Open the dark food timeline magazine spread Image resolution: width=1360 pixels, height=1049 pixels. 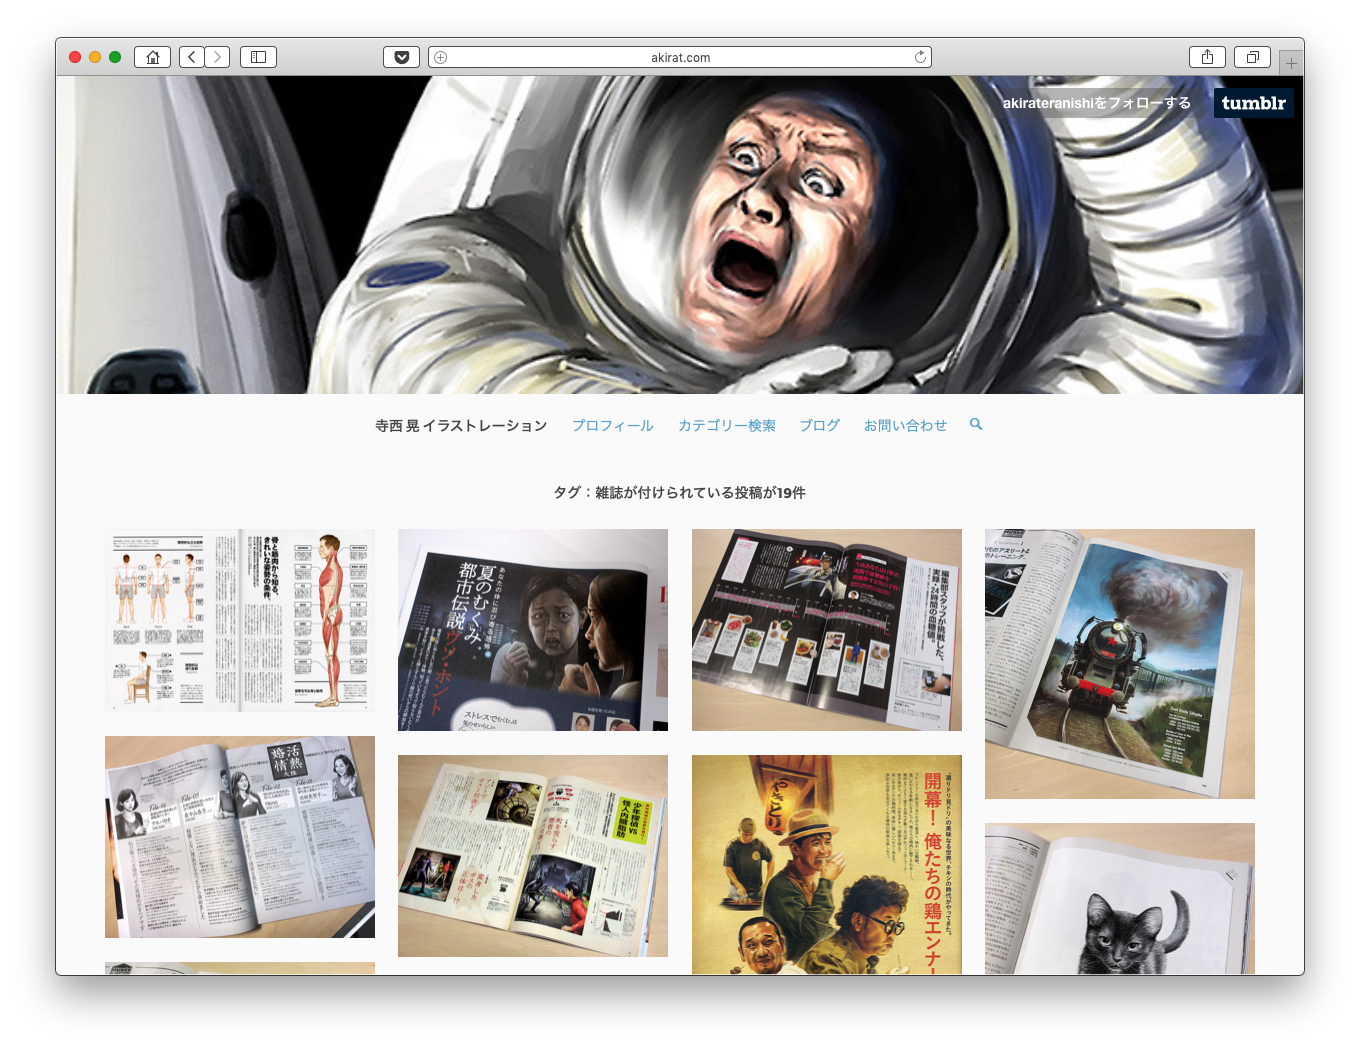point(827,630)
